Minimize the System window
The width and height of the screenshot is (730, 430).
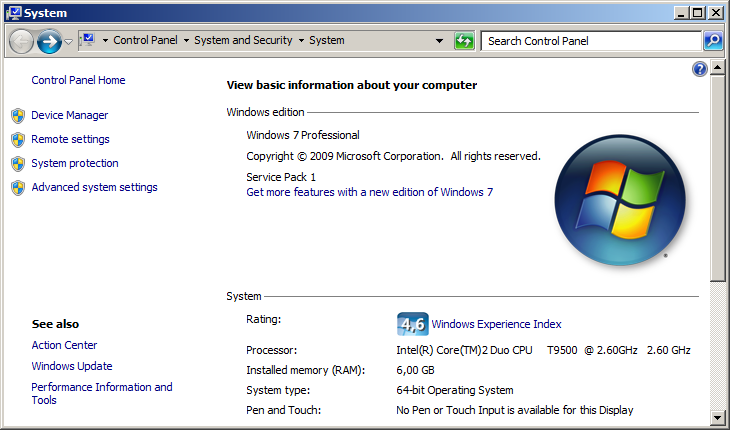[x=681, y=13]
